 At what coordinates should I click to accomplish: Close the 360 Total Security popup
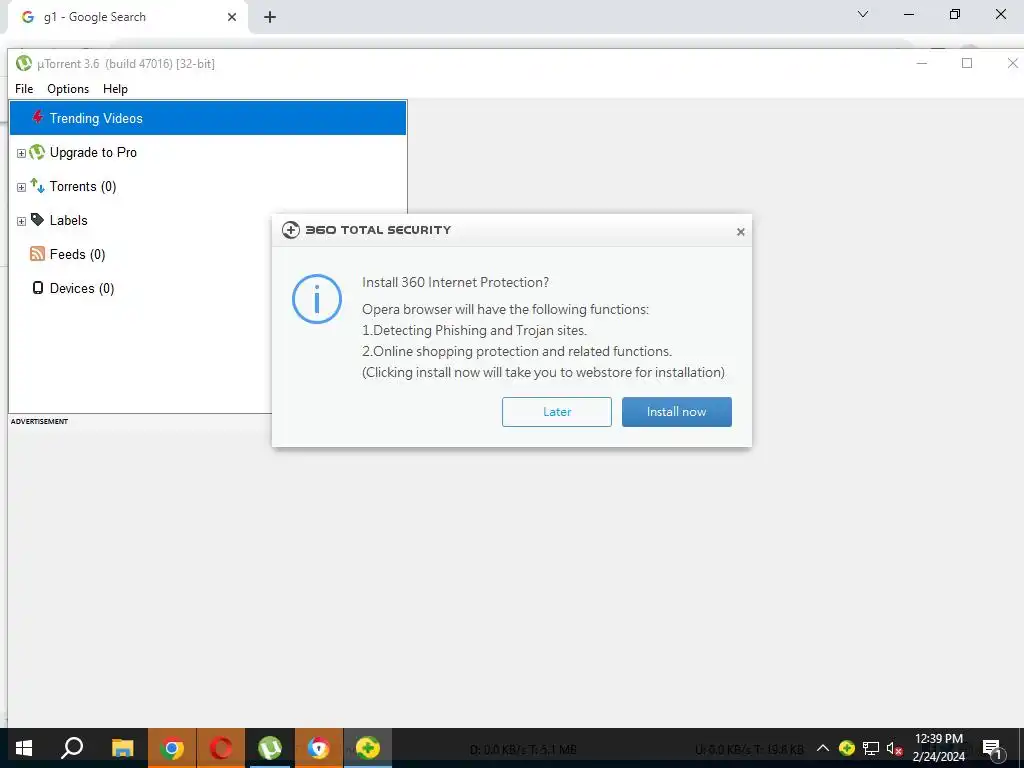click(x=741, y=232)
